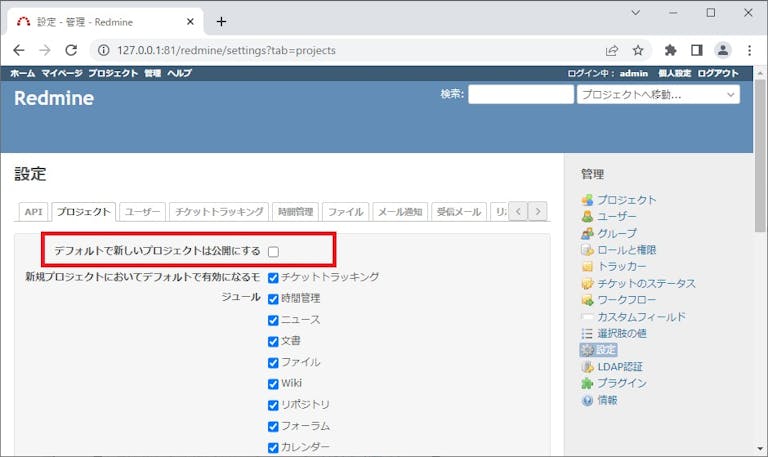
Task: Open the 時間管理 settings tab
Action: 295,212
